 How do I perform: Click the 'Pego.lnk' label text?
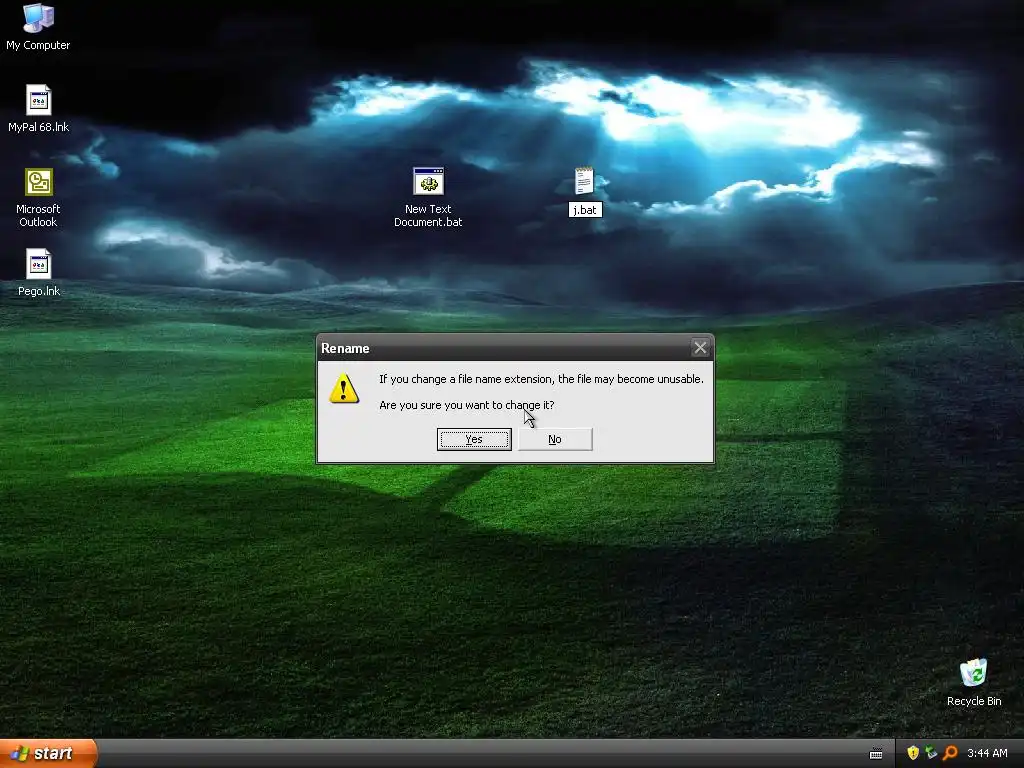click(x=39, y=291)
